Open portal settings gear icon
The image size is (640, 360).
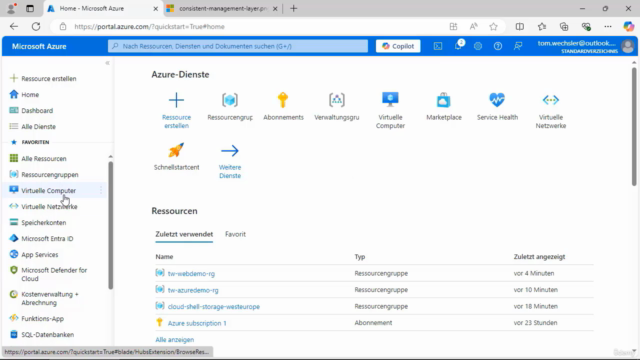tap(478, 46)
